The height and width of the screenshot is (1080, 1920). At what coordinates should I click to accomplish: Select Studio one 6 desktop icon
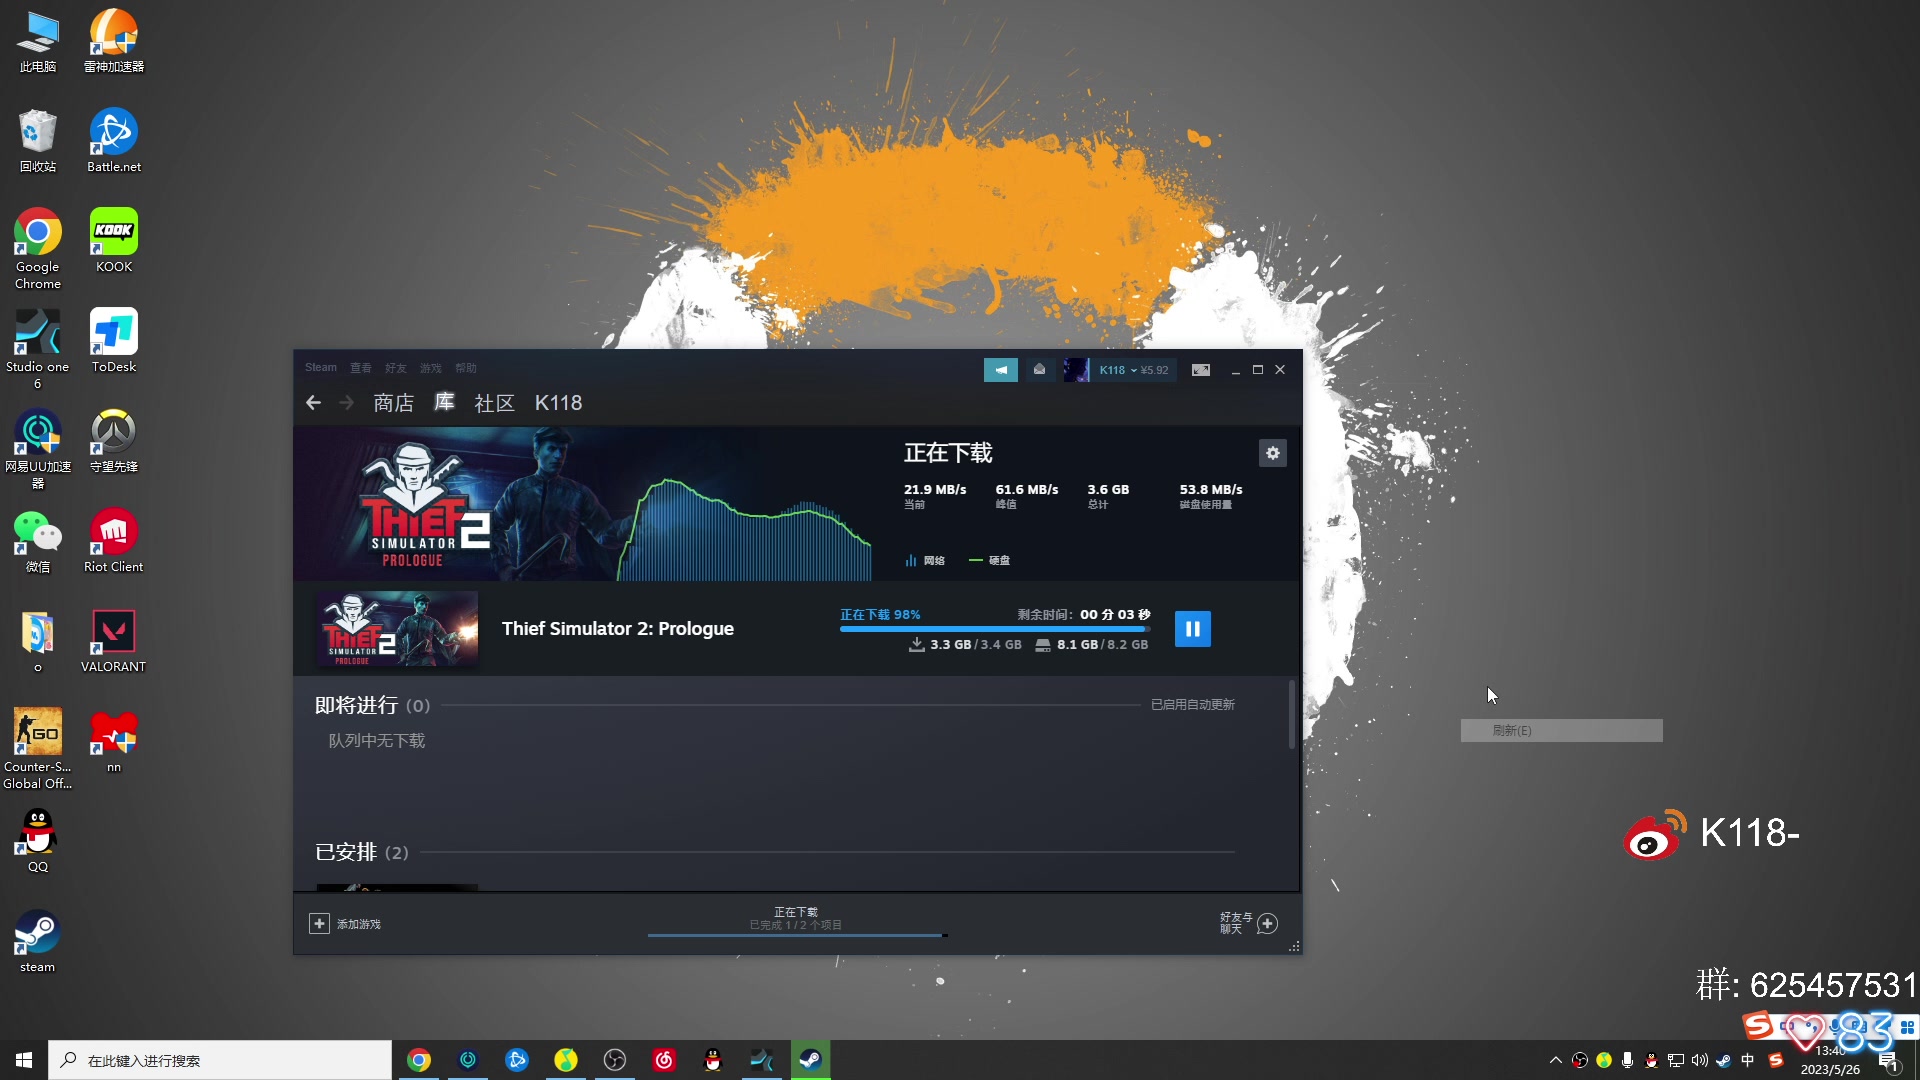point(38,349)
